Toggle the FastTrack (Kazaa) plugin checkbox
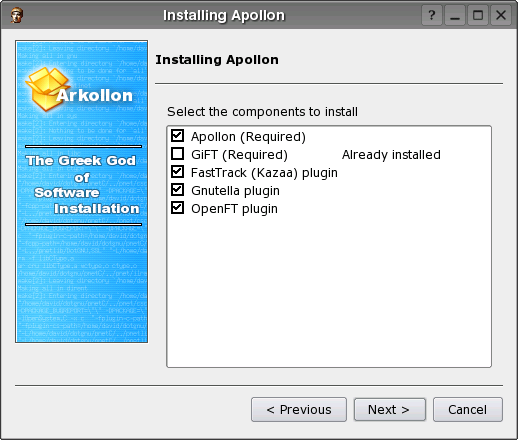518x440 pixels. 177,172
